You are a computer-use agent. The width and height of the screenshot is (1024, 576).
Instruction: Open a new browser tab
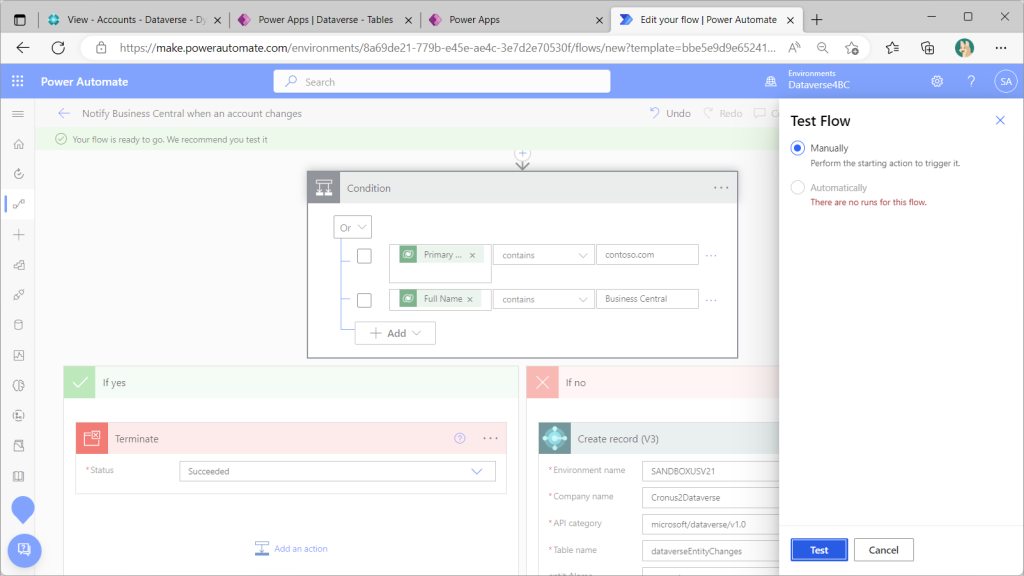816,20
